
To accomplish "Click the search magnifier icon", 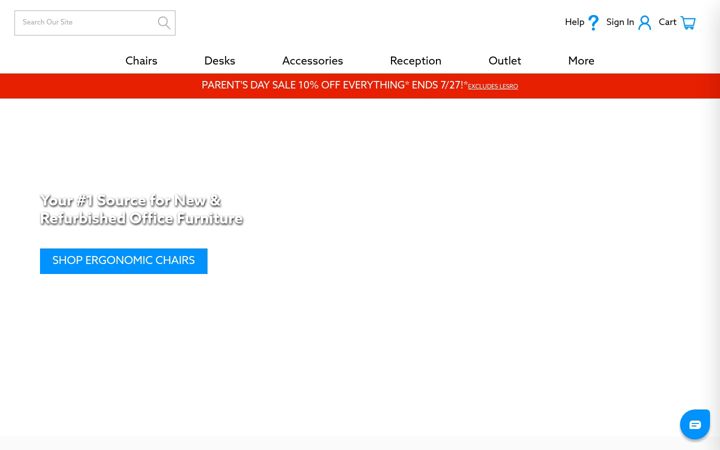I will click(x=164, y=22).
